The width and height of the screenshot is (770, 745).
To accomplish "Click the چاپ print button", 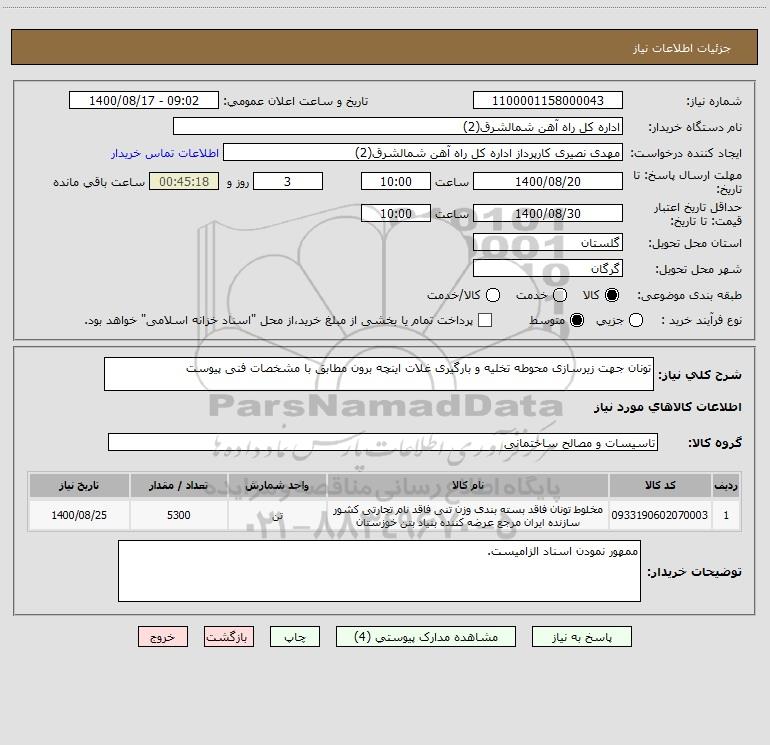I will pos(295,637).
